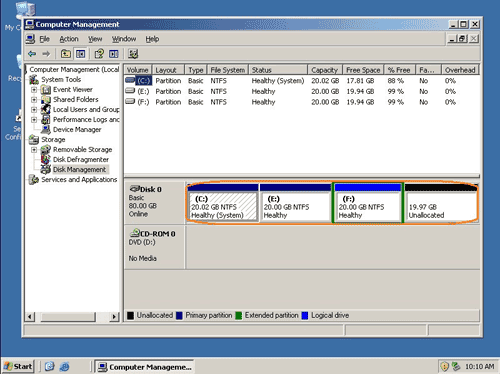
Task: Expand the Removable Storage node
Action: point(34,150)
